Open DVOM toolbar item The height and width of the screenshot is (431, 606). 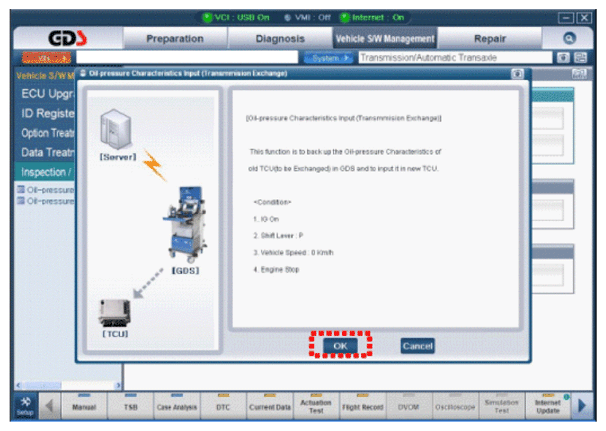coord(409,406)
